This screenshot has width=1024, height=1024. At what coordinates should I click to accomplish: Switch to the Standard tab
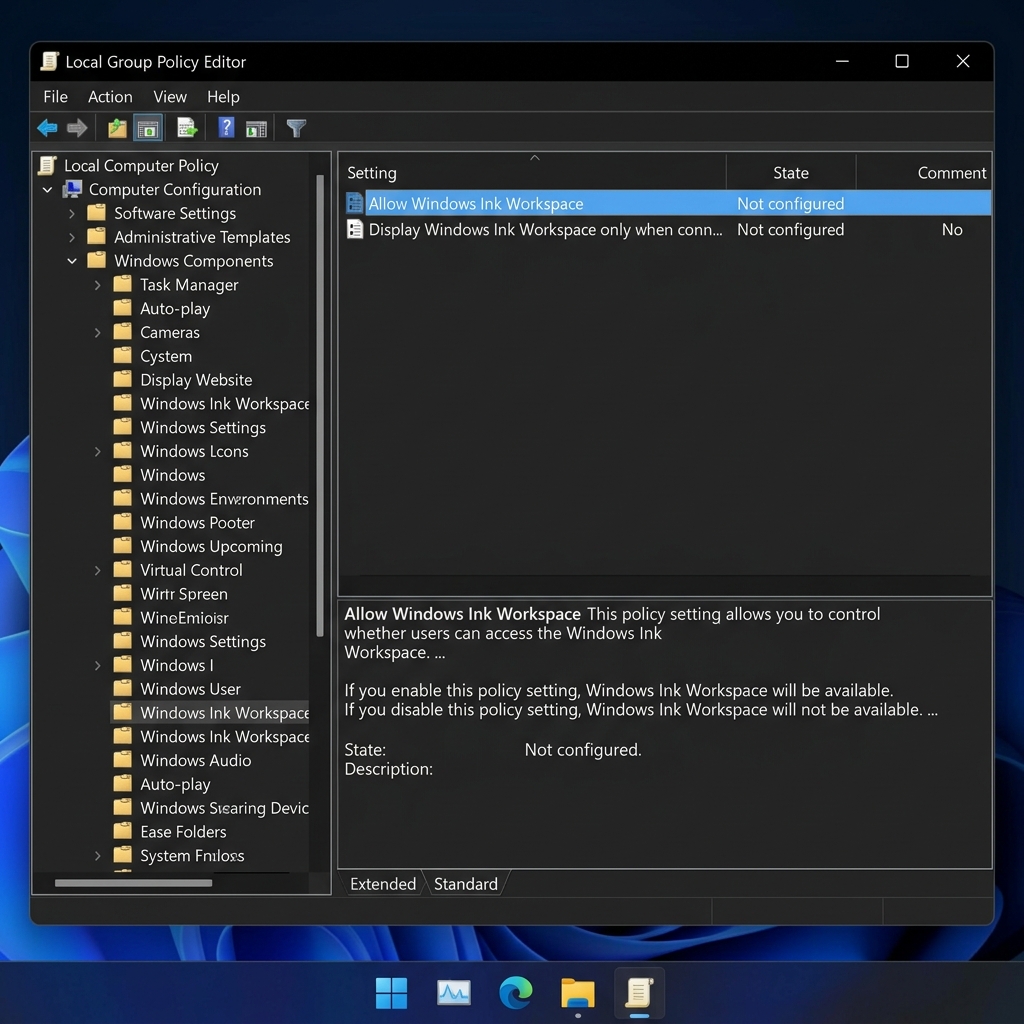466,884
